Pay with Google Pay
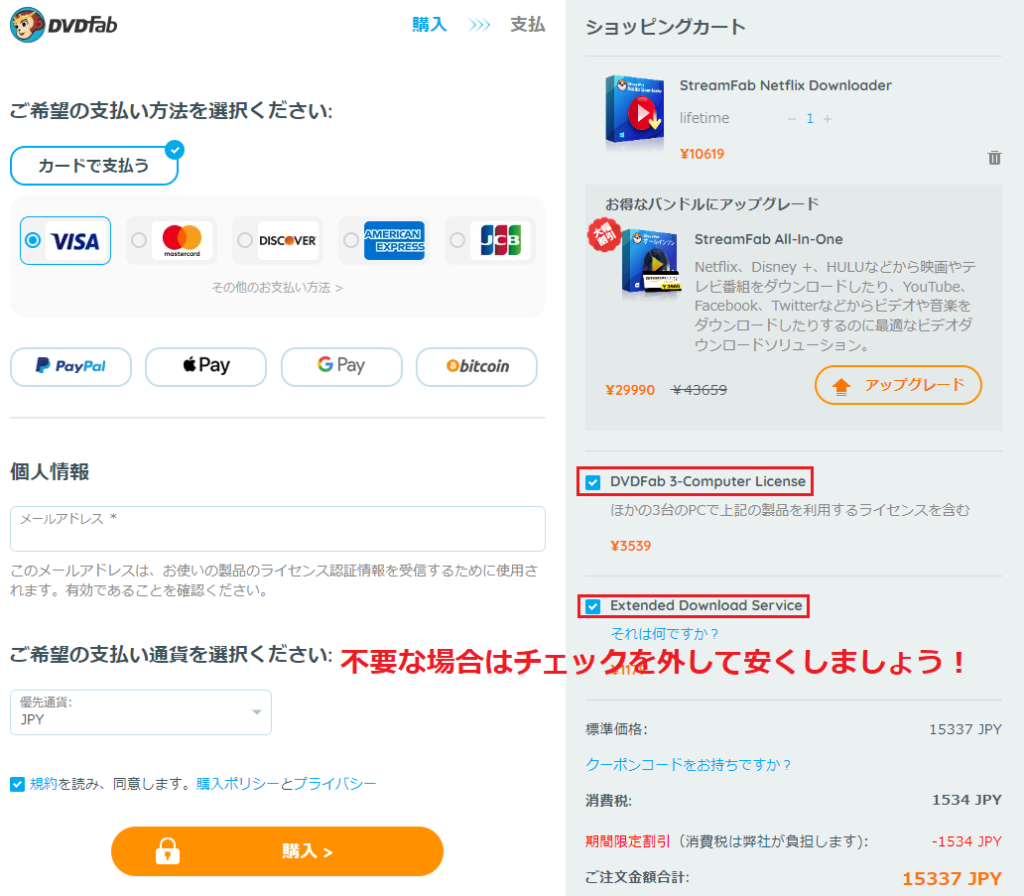 342,366
